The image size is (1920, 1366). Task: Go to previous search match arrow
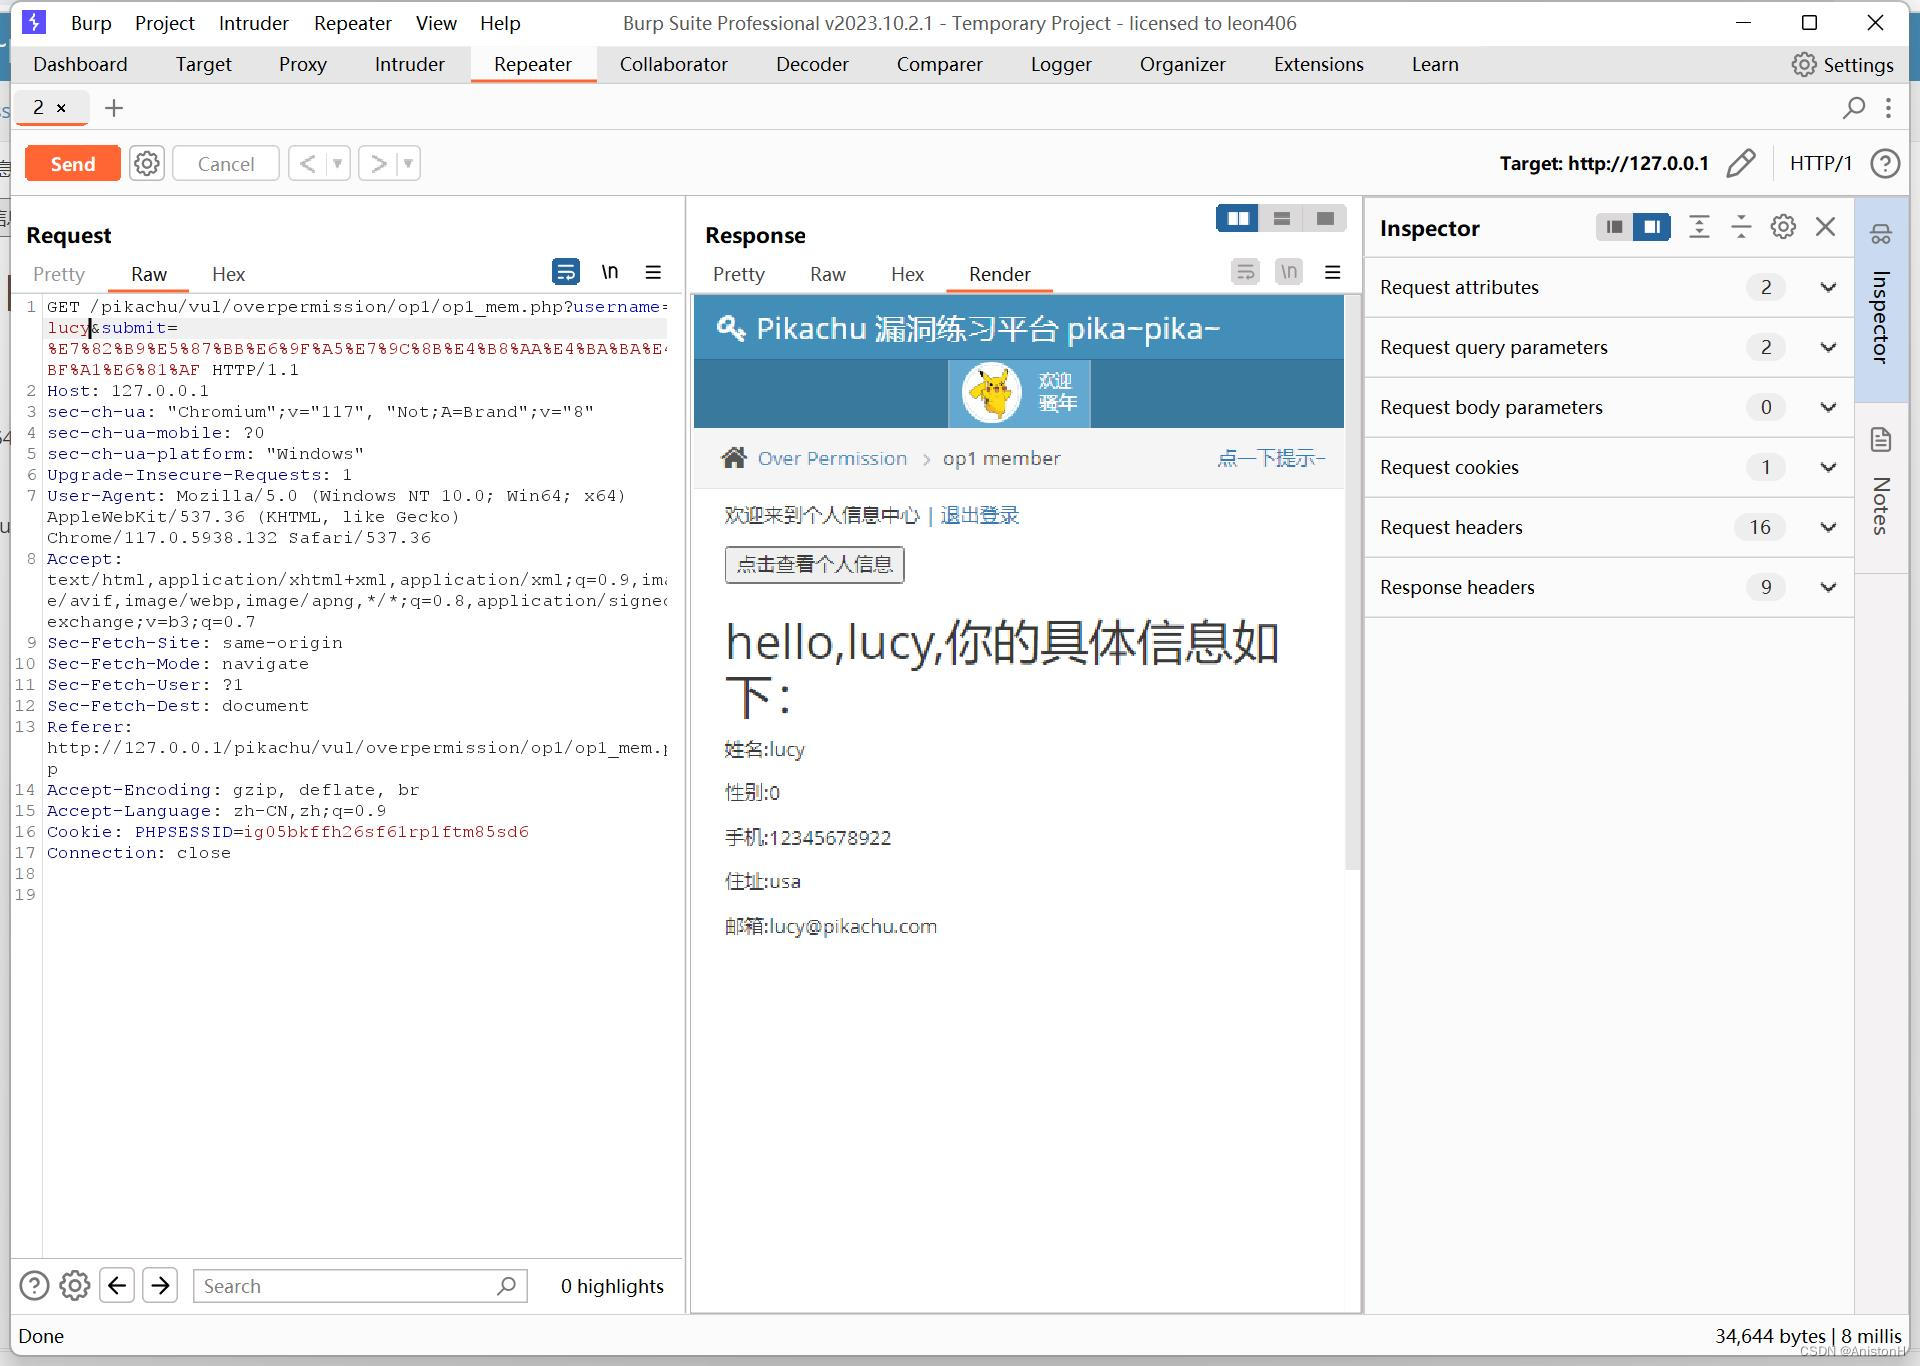pyautogui.click(x=117, y=1285)
